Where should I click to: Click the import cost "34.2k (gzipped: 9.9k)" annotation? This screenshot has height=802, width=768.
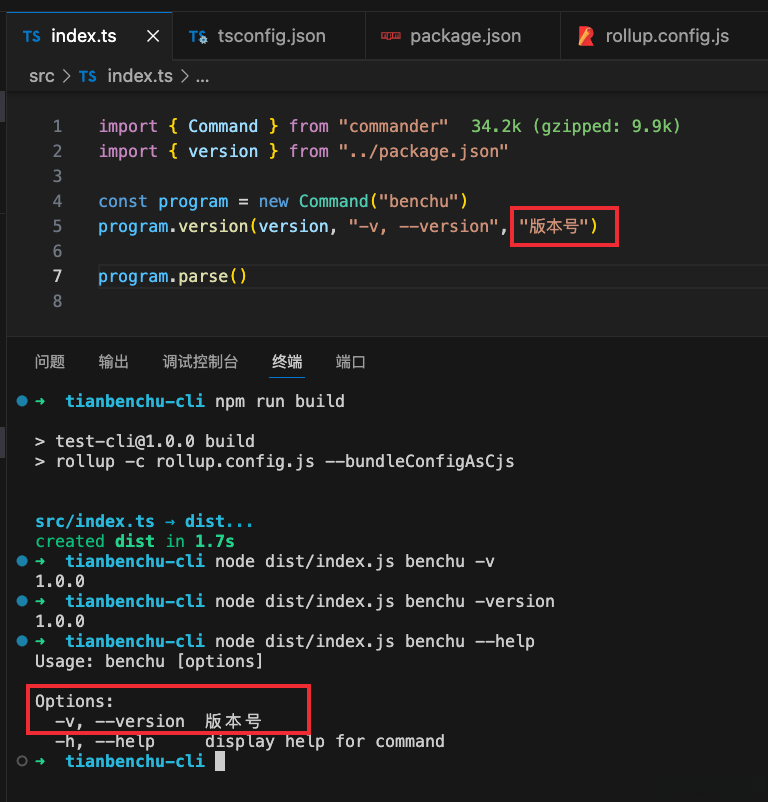click(576, 126)
